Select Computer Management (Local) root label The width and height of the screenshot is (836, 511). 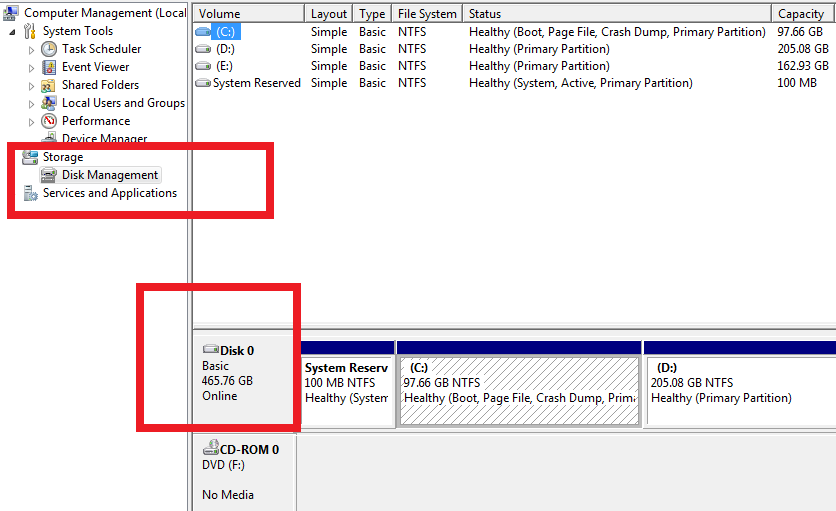[x=105, y=13]
